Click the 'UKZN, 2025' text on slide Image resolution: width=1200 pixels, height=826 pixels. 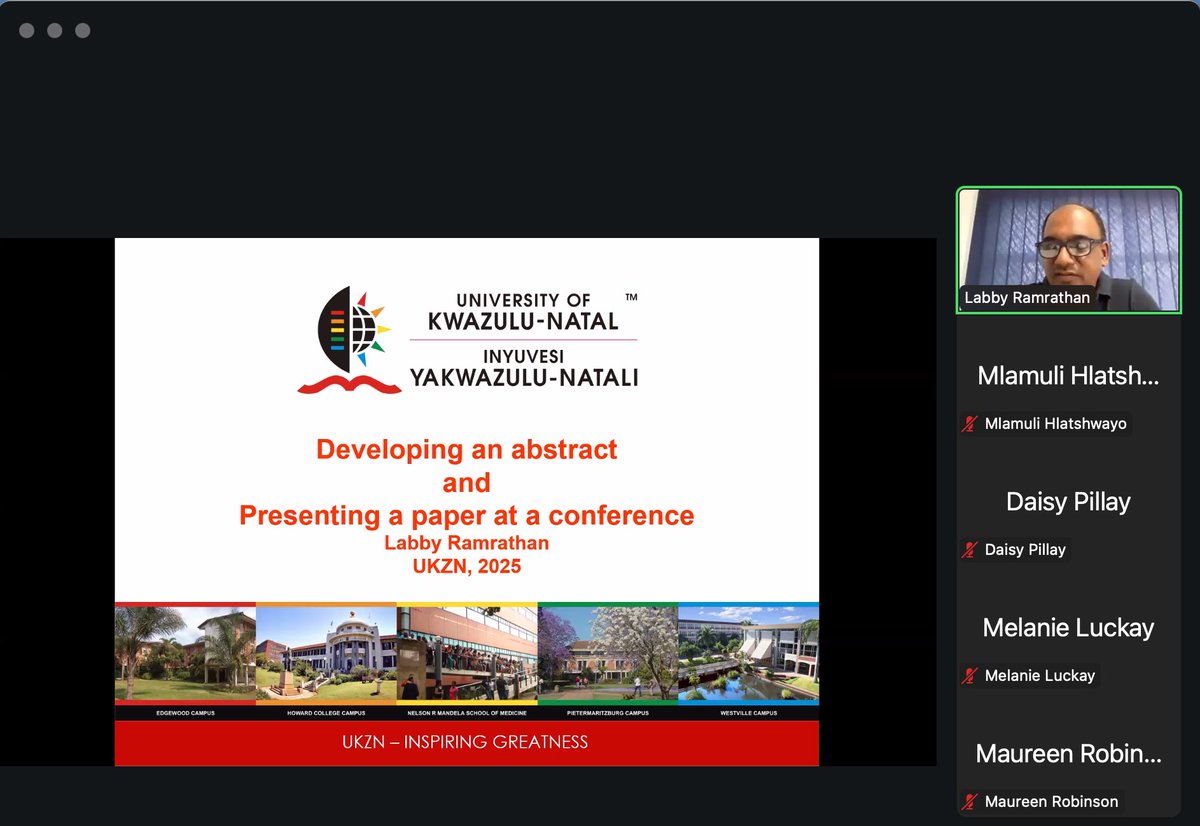point(467,566)
